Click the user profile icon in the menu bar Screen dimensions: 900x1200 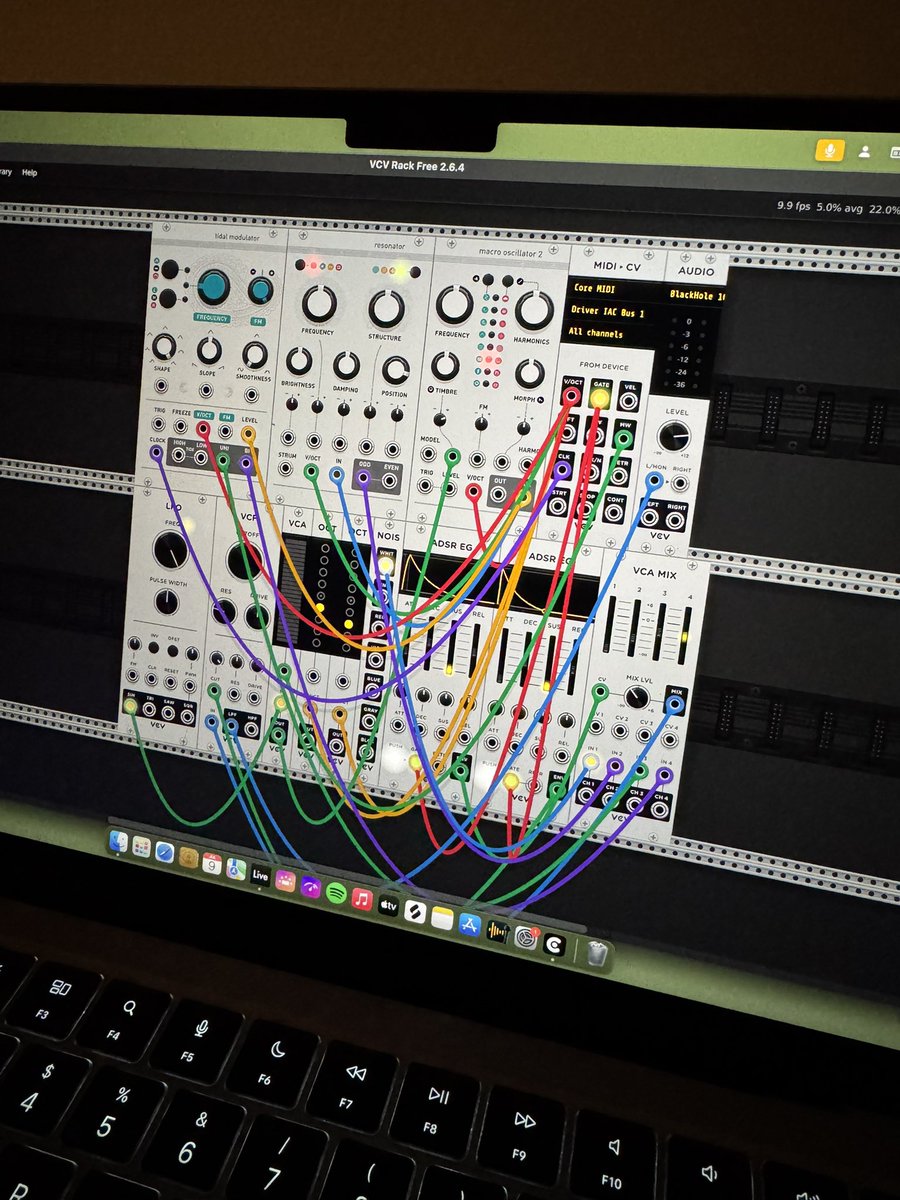pos(864,152)
